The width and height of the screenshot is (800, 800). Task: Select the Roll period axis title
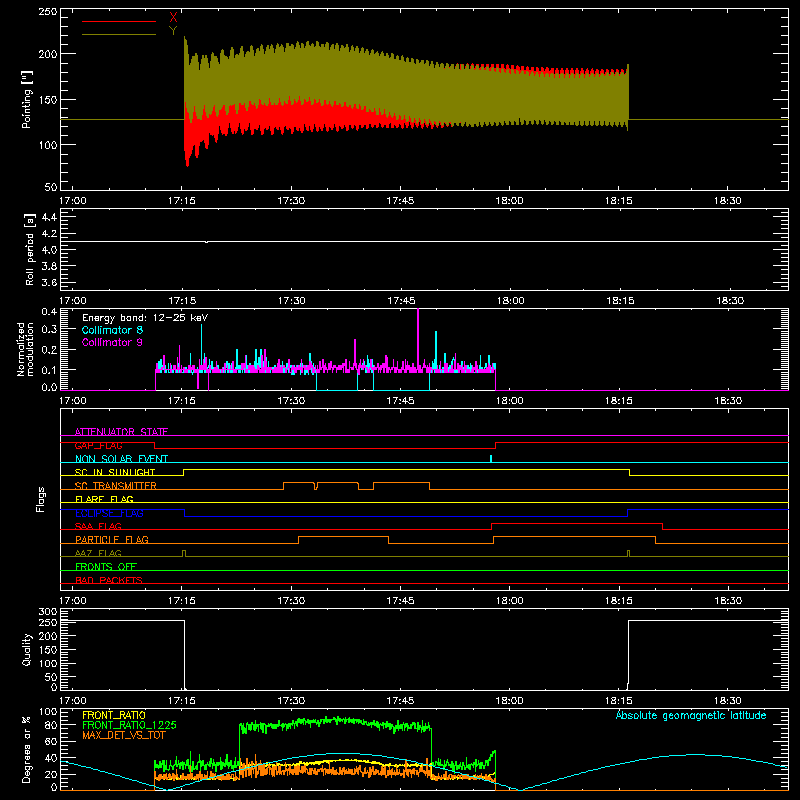[x=30, y=249]
